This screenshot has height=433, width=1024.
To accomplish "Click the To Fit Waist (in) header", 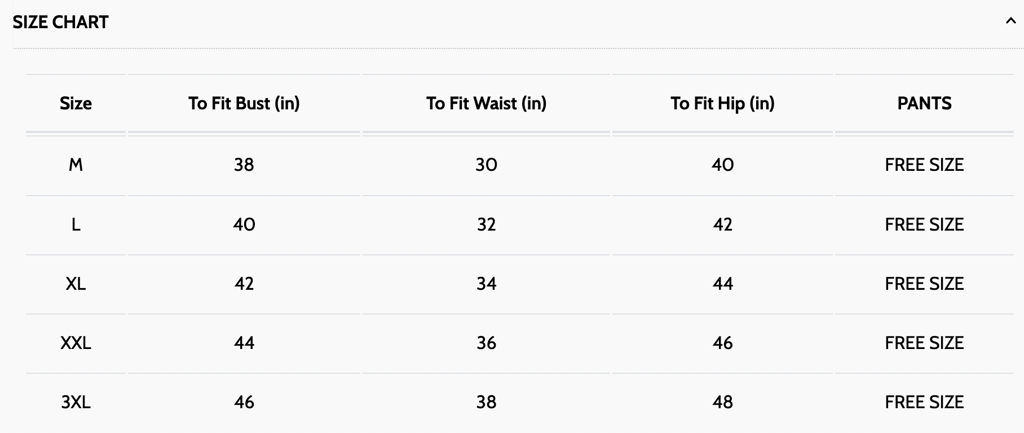I will pyautogui.click(x=487, y=103).
